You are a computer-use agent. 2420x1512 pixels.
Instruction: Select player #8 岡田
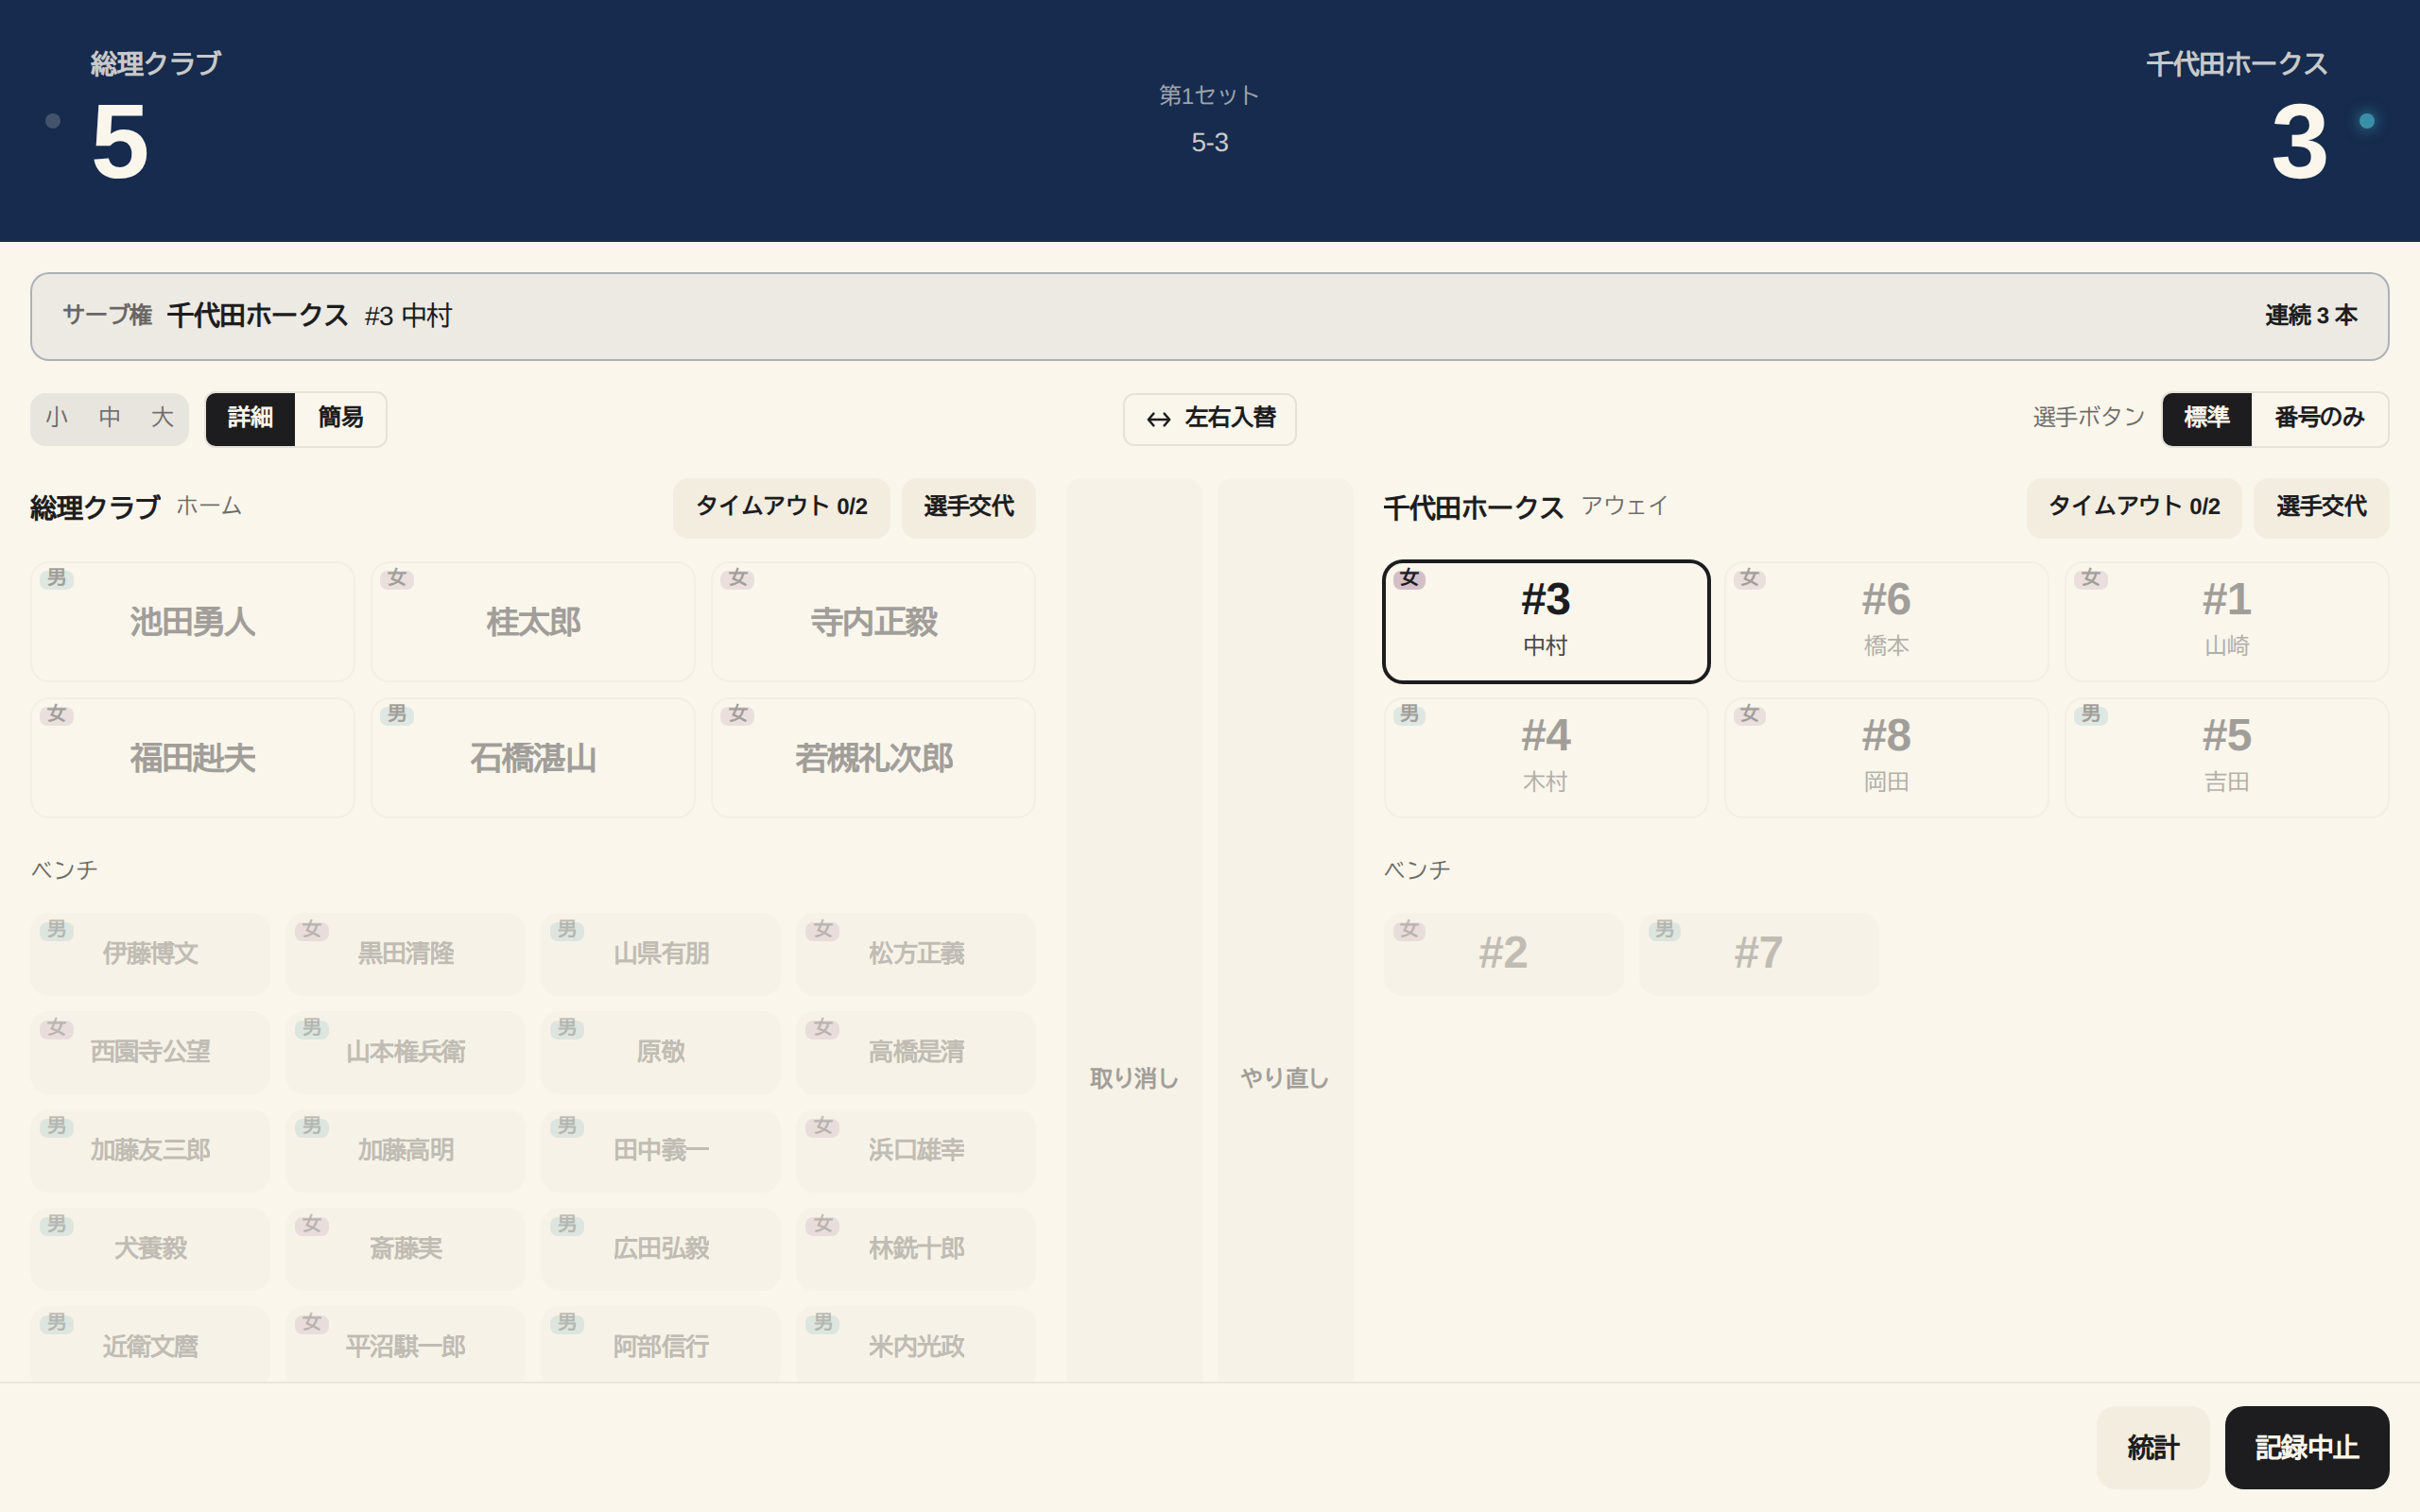coord(1886,758)
